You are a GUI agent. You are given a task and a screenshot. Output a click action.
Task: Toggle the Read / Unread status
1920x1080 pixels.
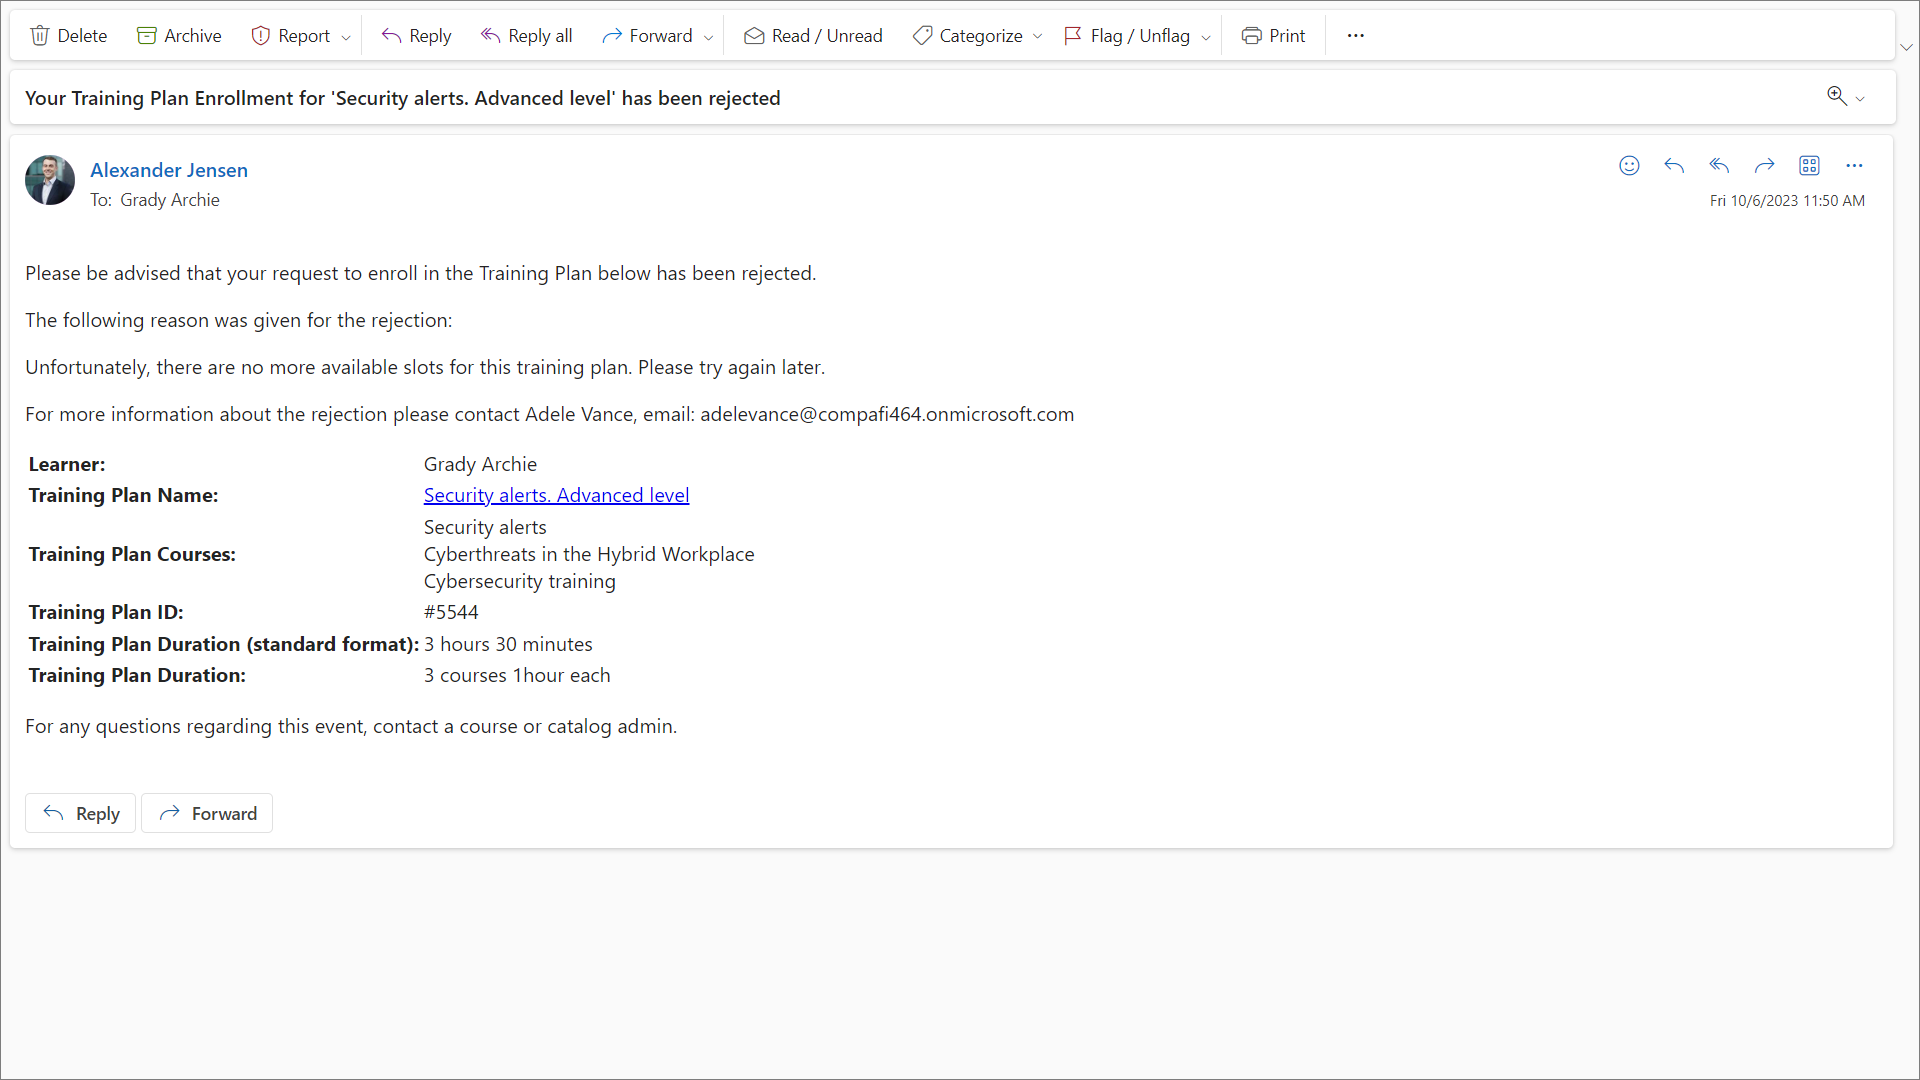(x=812, y=36)
